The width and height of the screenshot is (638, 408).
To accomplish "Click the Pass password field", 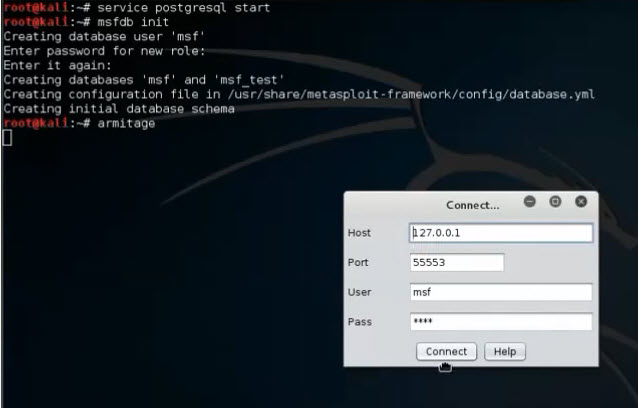I will point(501,321).
